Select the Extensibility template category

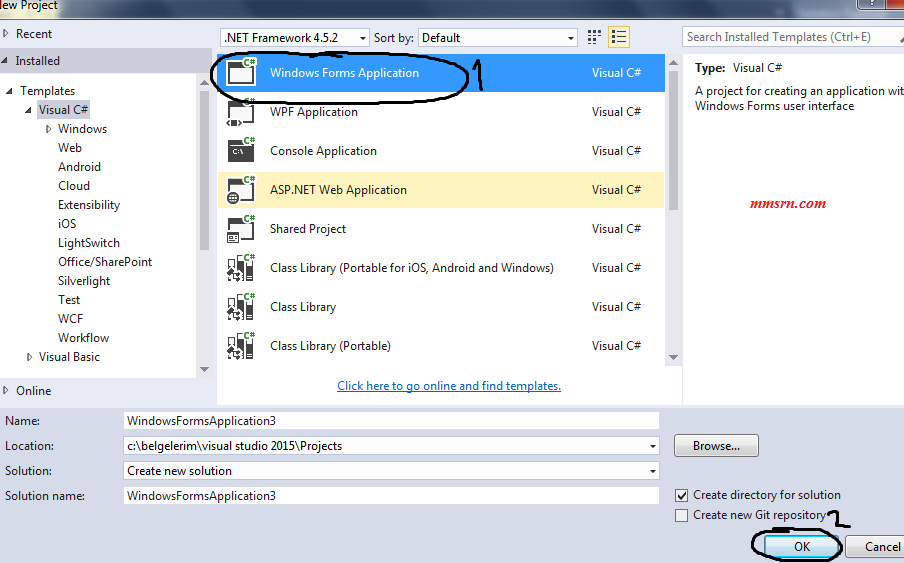click(x=89, y=205)
